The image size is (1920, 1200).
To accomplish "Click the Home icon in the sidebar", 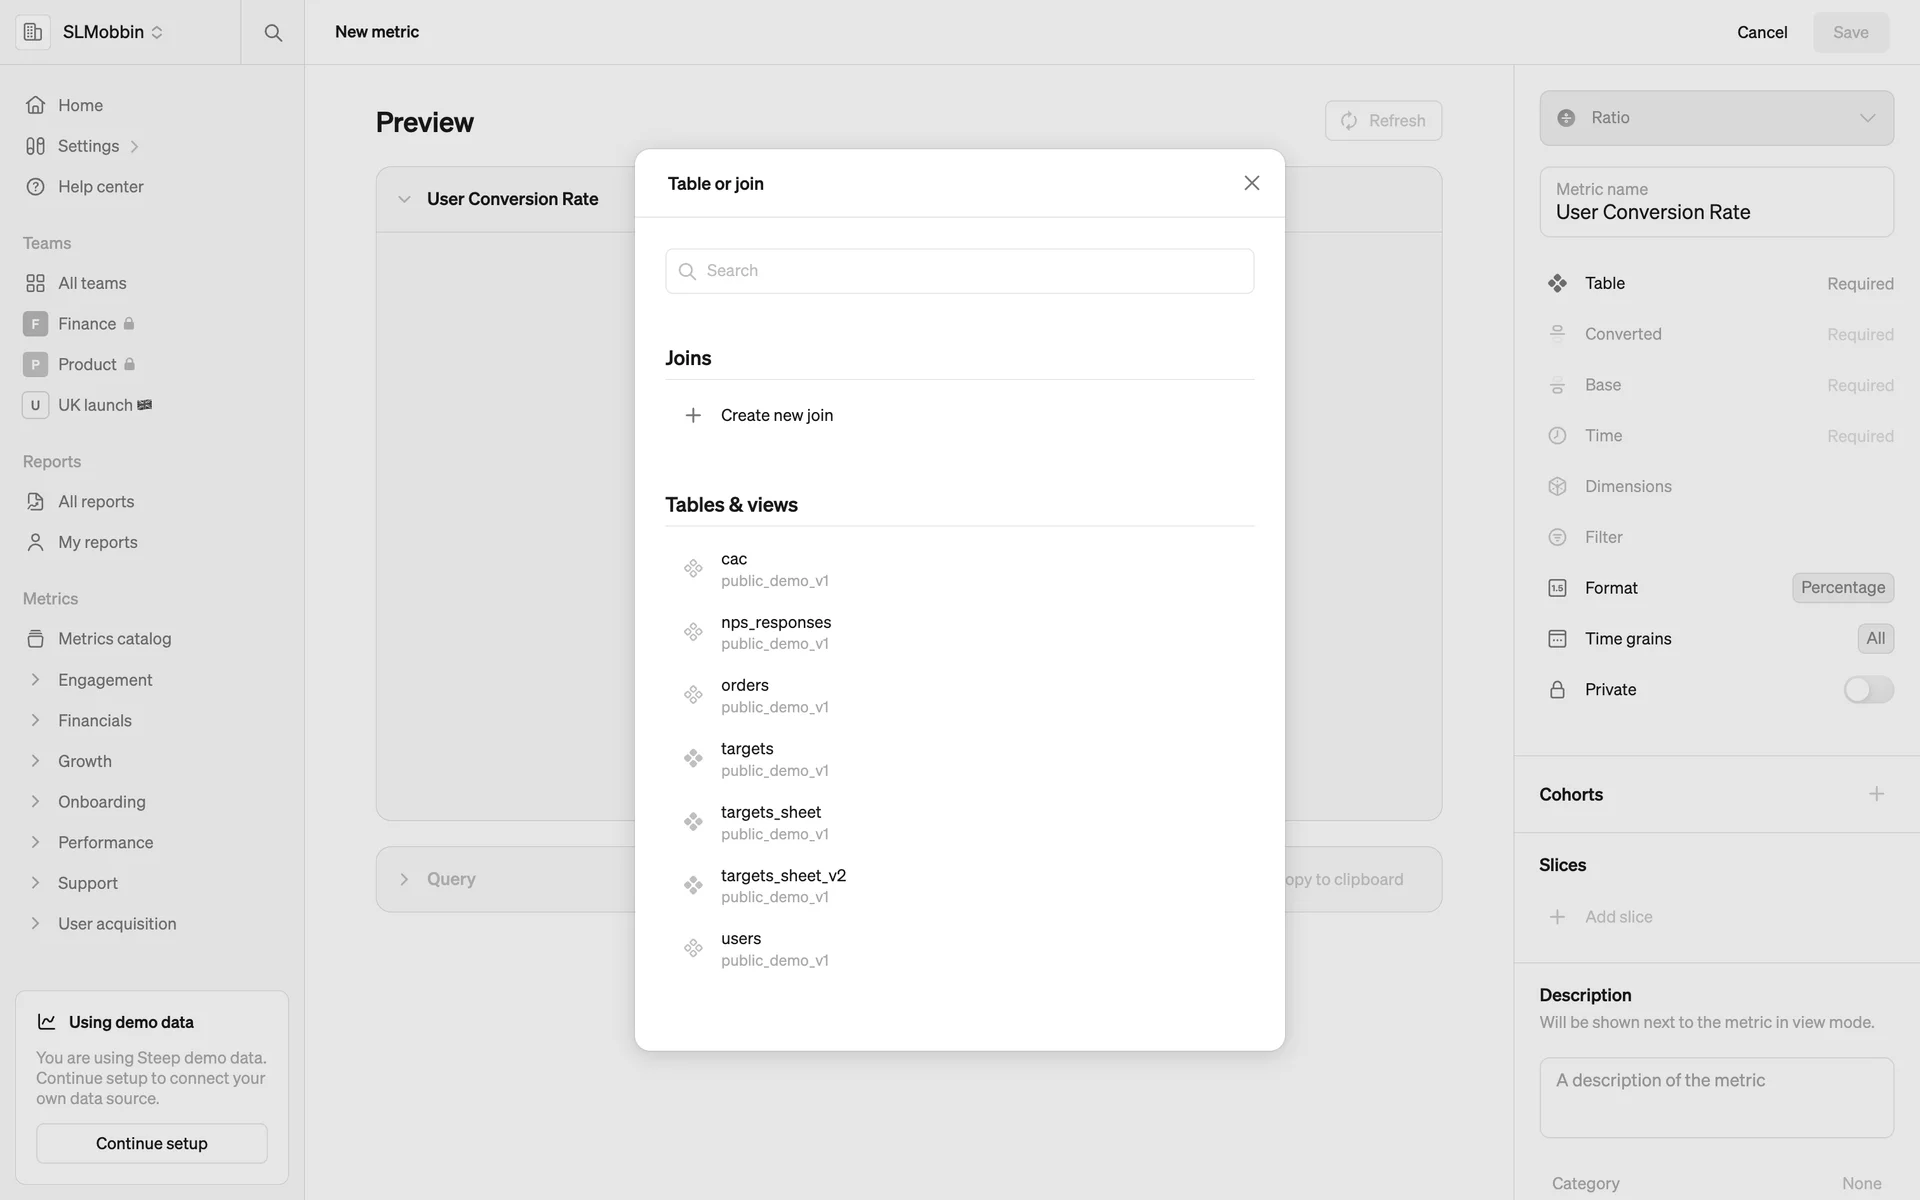I will click(x=36, y=105).
